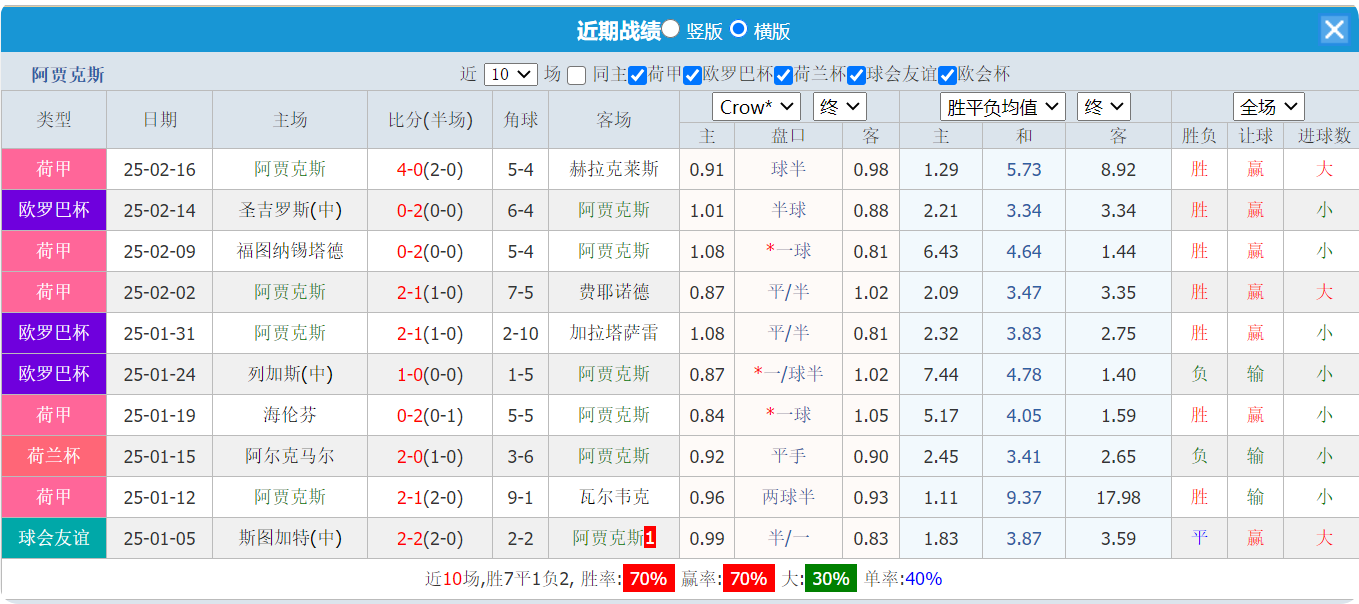Open the match count dropdown showing 10

click(x=510, y=73)
